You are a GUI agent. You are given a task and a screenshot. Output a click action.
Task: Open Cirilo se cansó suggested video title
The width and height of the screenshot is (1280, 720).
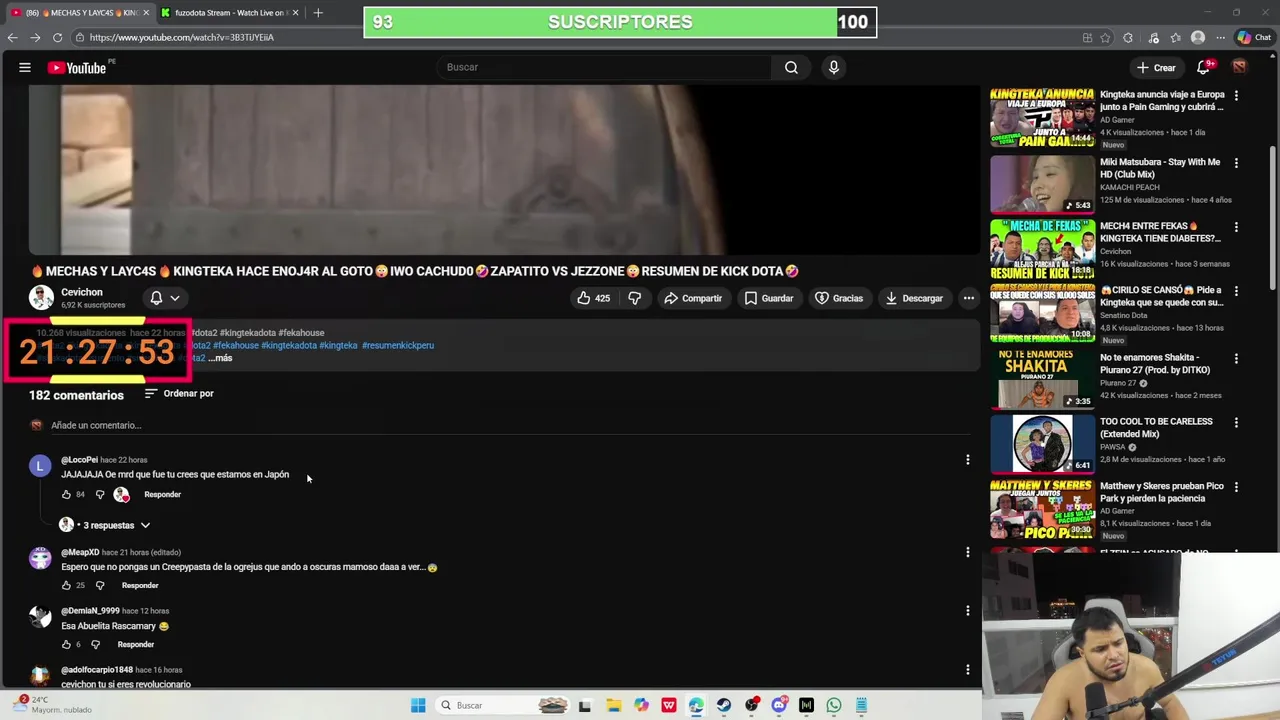[1161, 296]
